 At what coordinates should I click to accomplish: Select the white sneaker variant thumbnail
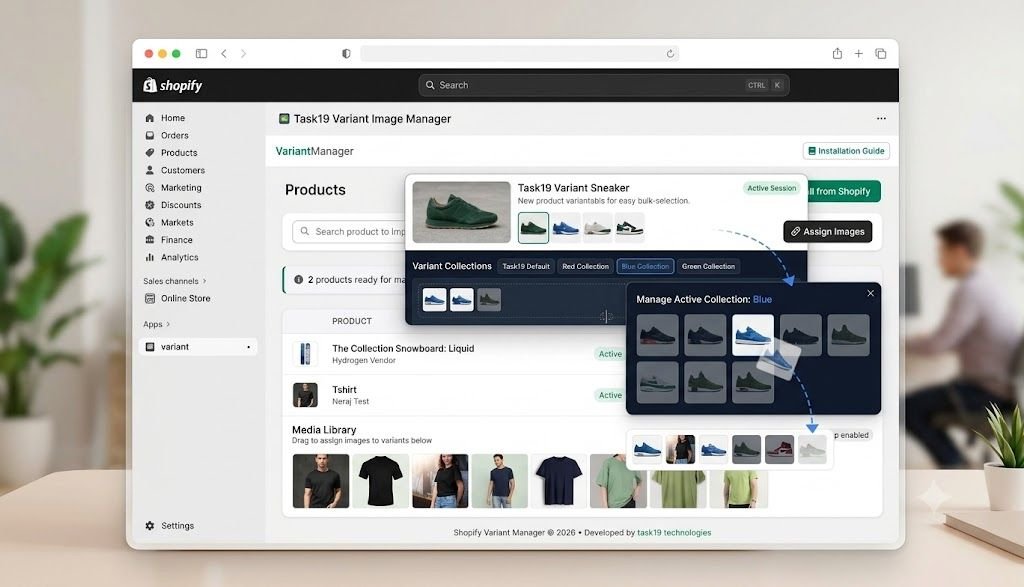click(598, 228)
